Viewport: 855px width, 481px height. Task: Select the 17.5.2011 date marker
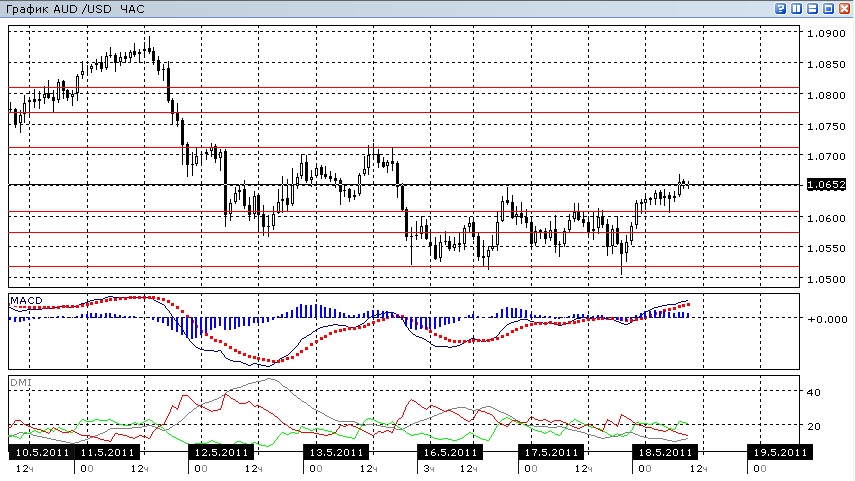[x=551, y=452]
